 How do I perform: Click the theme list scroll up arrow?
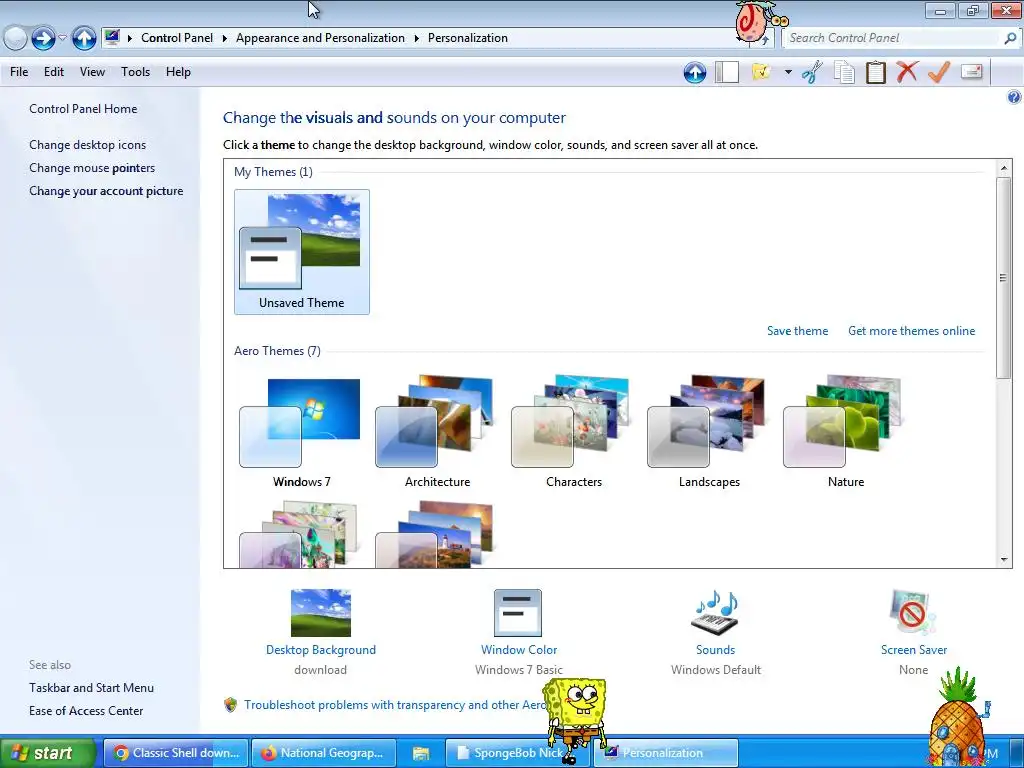point(1004,168)
